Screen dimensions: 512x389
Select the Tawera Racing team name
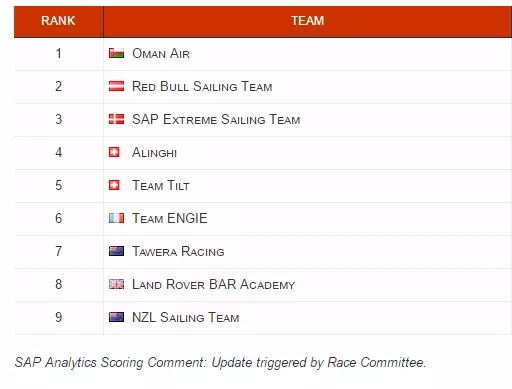(178, 251)
